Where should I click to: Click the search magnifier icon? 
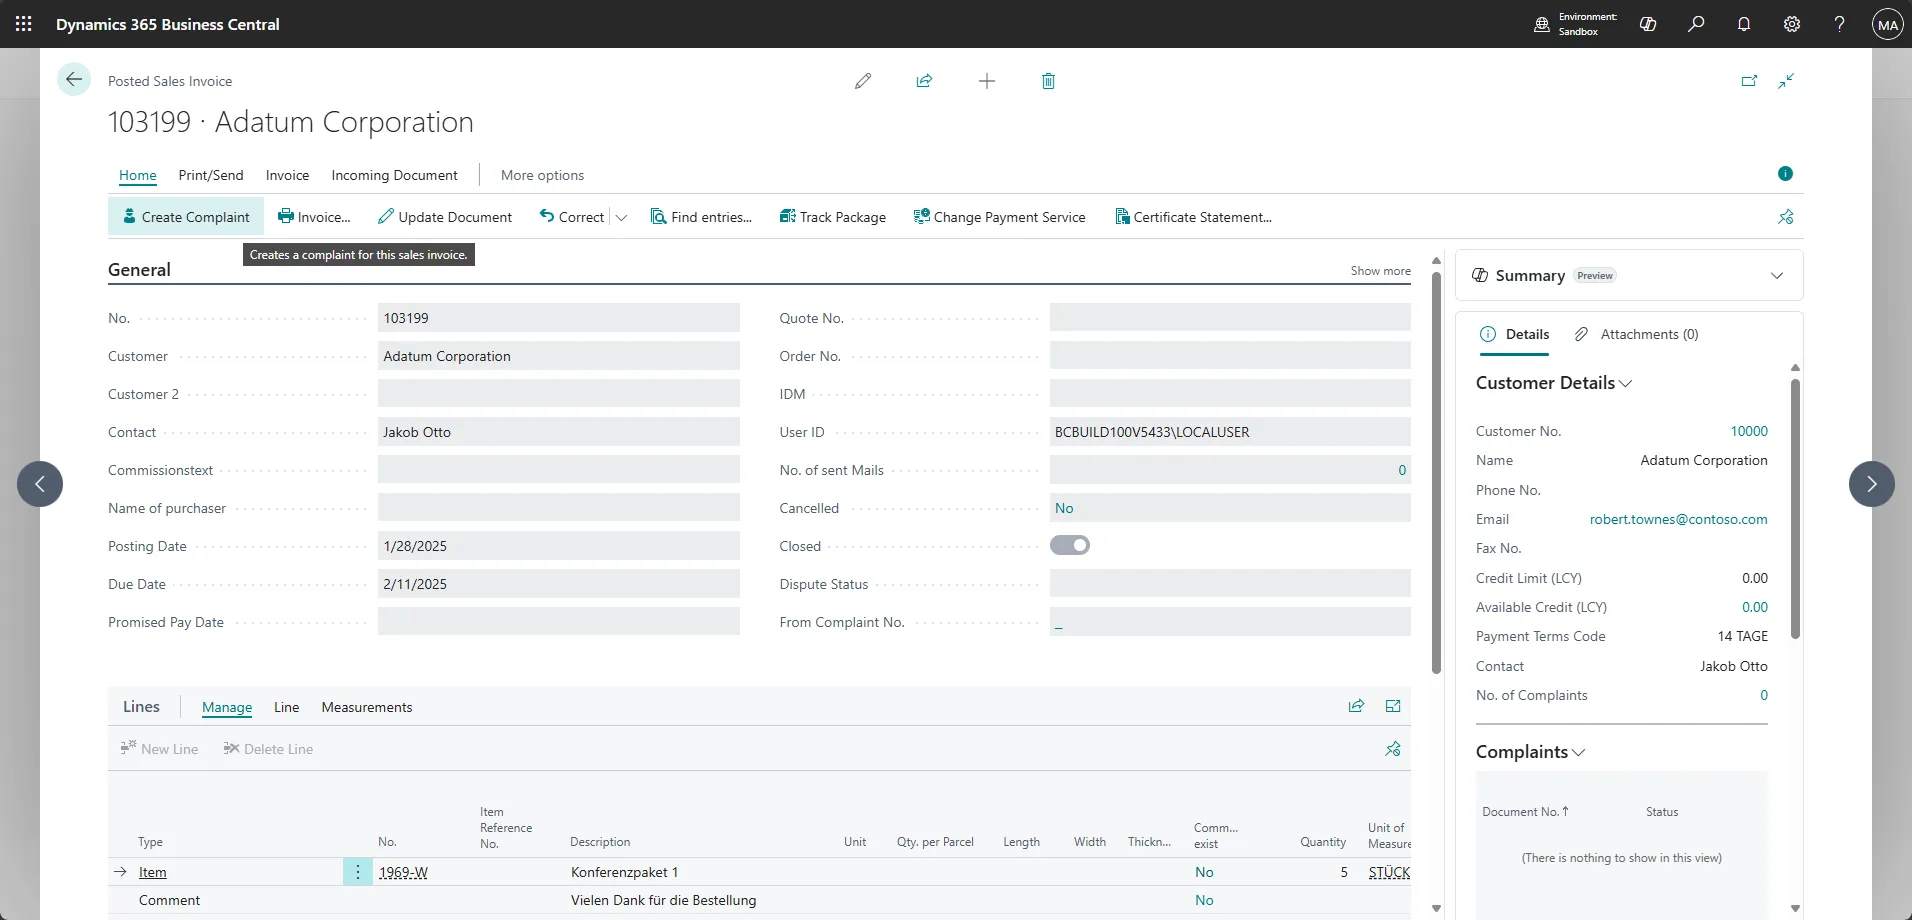pos(1696,24)
